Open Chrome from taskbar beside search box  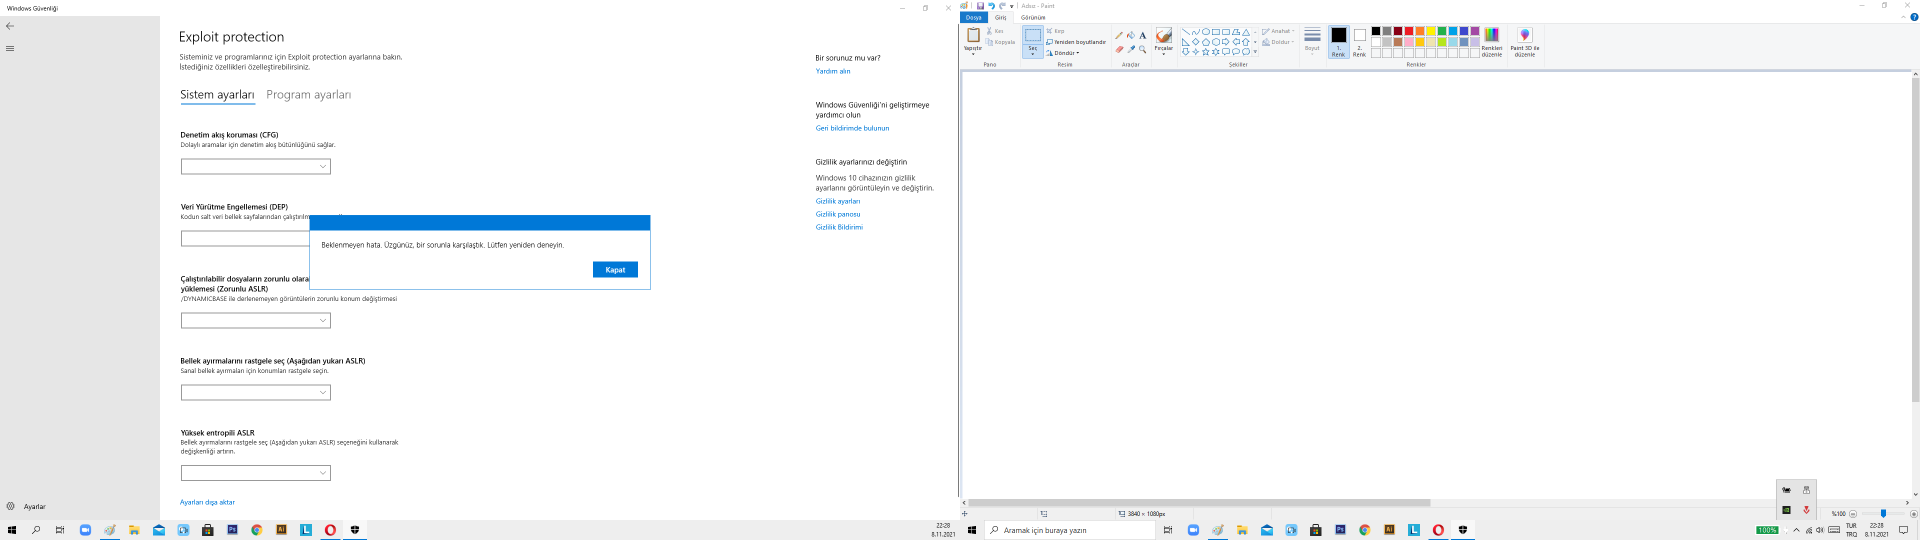point(1364,530)
